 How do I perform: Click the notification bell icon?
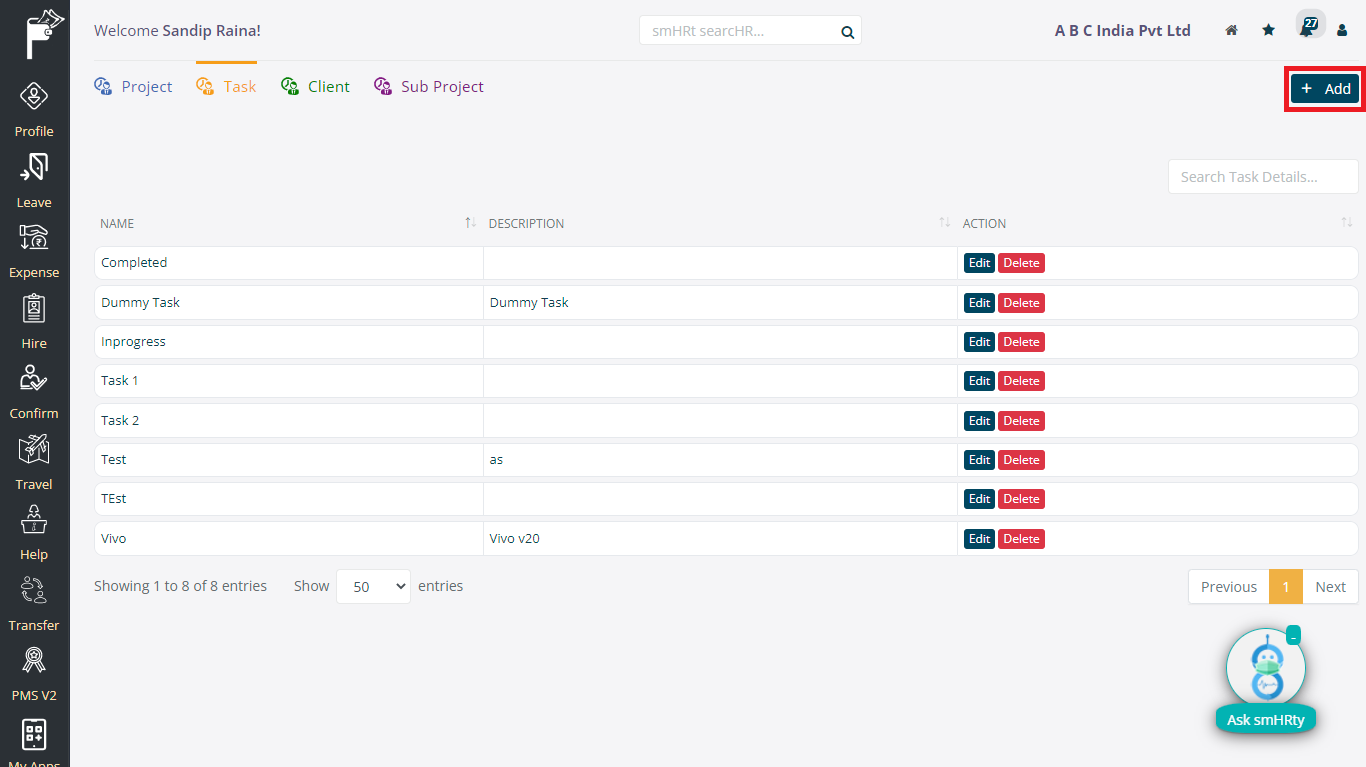[x=1306, y=30]
